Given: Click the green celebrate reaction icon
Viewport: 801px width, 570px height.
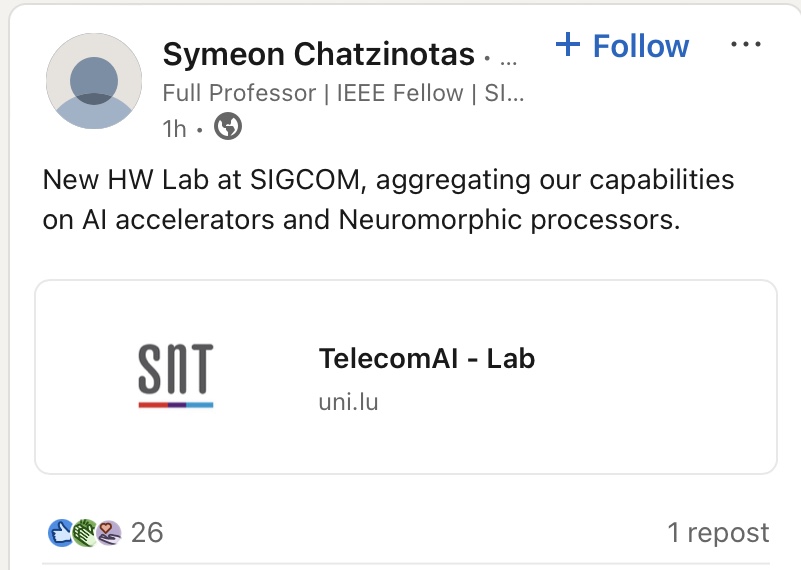Looking at the screenshot, I should [84, 533].
